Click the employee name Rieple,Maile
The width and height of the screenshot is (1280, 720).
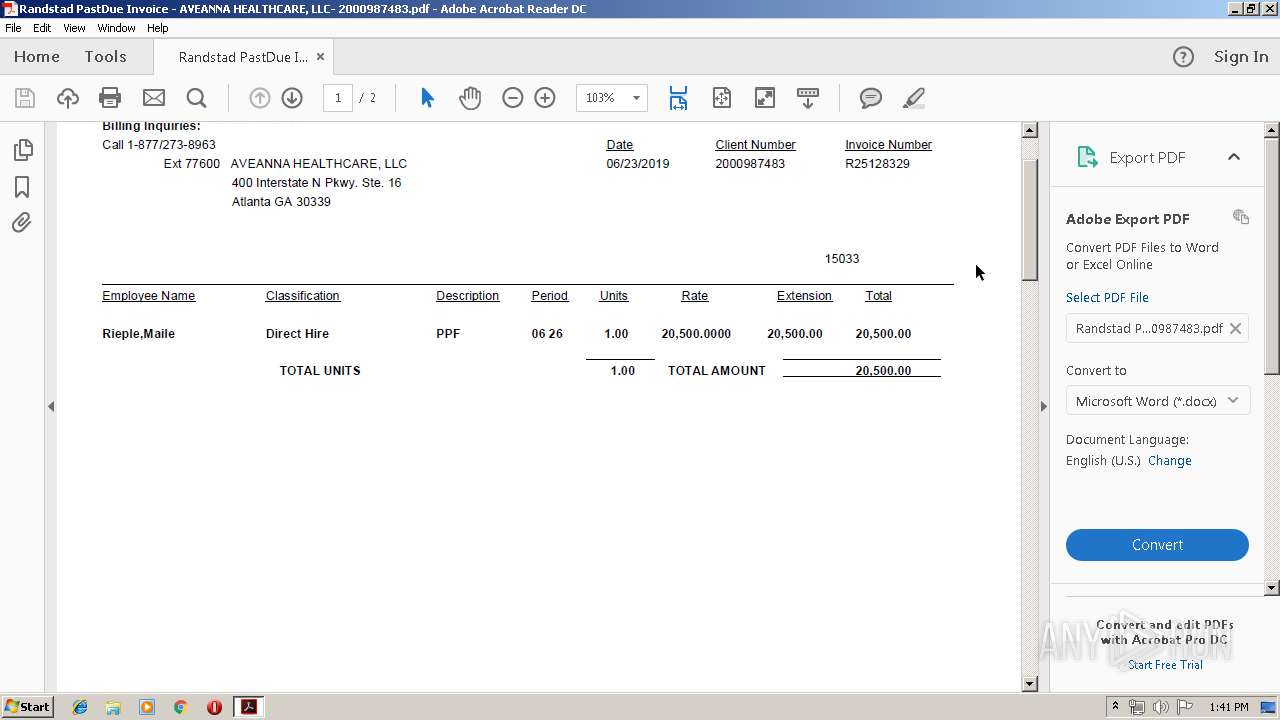138,334
